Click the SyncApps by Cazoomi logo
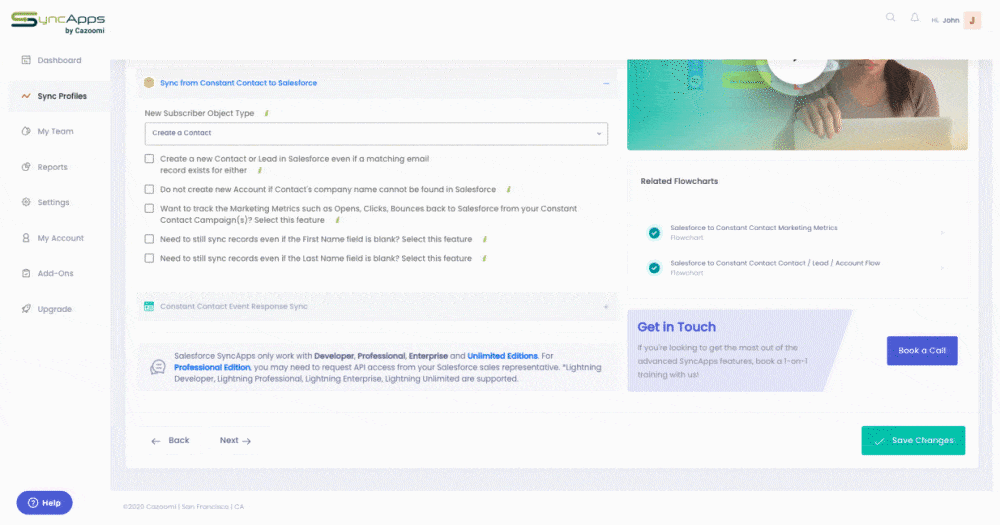The image size is (1000, 525). pos(58,23)
